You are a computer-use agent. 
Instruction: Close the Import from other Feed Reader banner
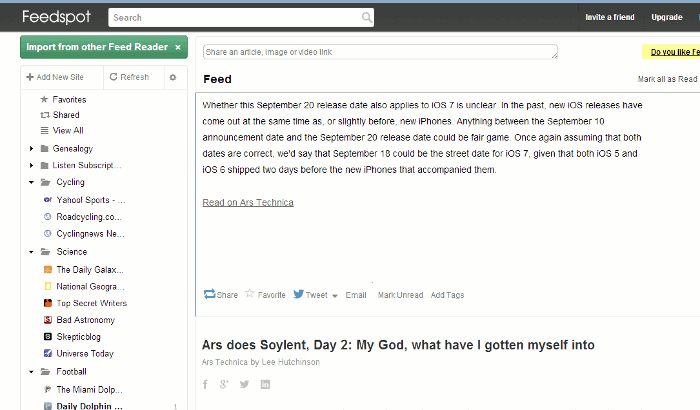(x=178, y=47)
